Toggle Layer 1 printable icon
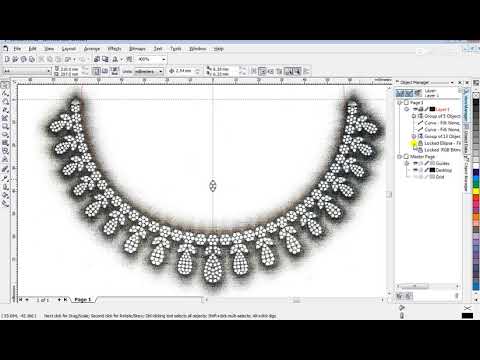Image resolution: width=480 pixels, height=360 pixels. click(x=421, y=109)
